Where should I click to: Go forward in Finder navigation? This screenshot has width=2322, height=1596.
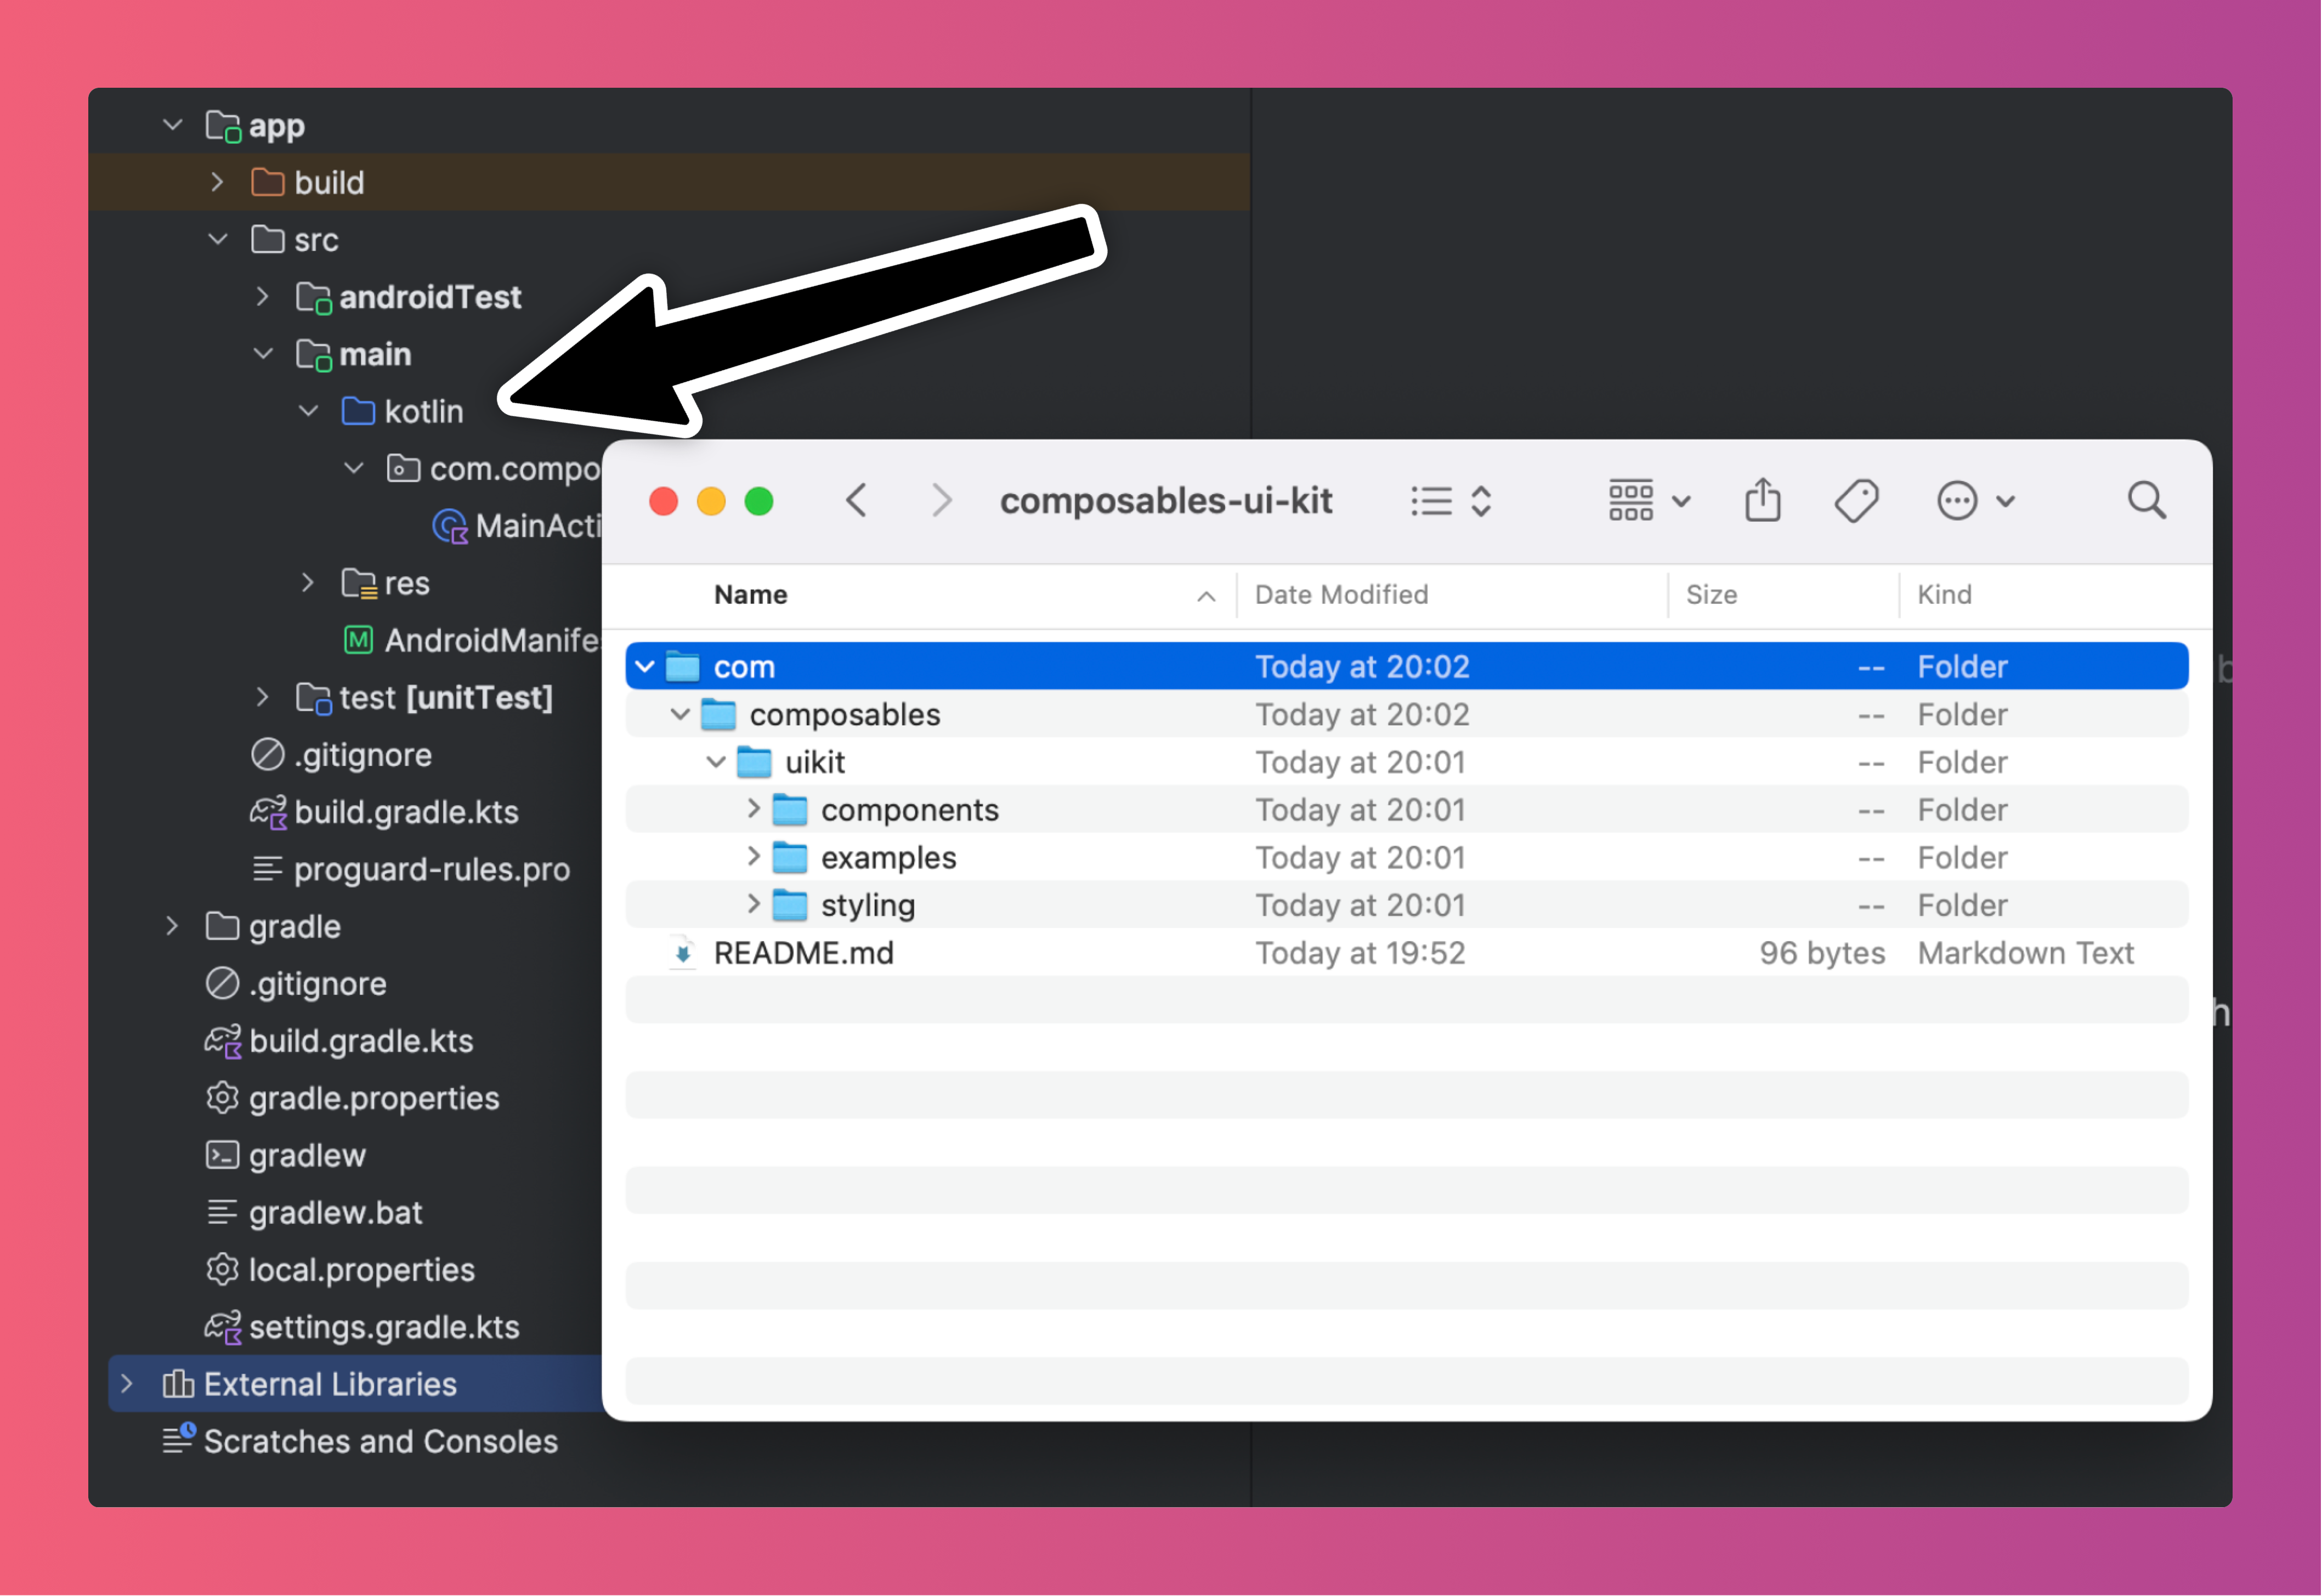940,500
